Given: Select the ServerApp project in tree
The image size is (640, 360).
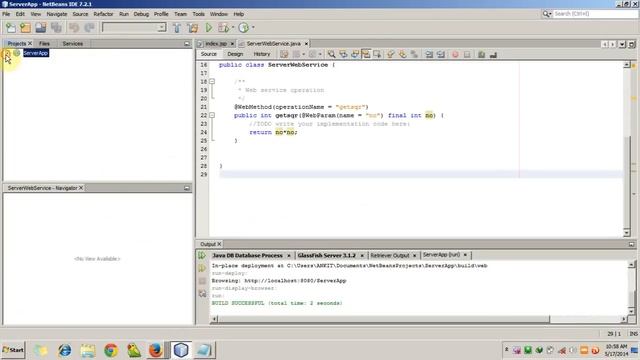Looking at the screenshot, I should point(36,53).
